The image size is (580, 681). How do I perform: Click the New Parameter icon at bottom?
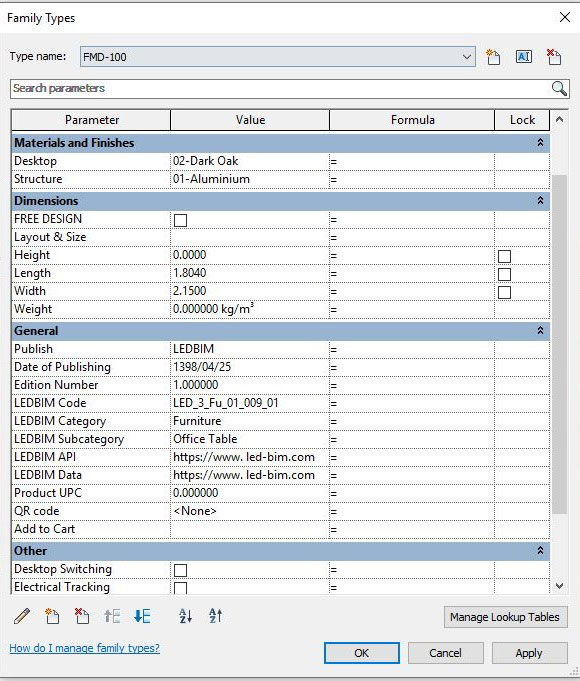tap(52, 616)
